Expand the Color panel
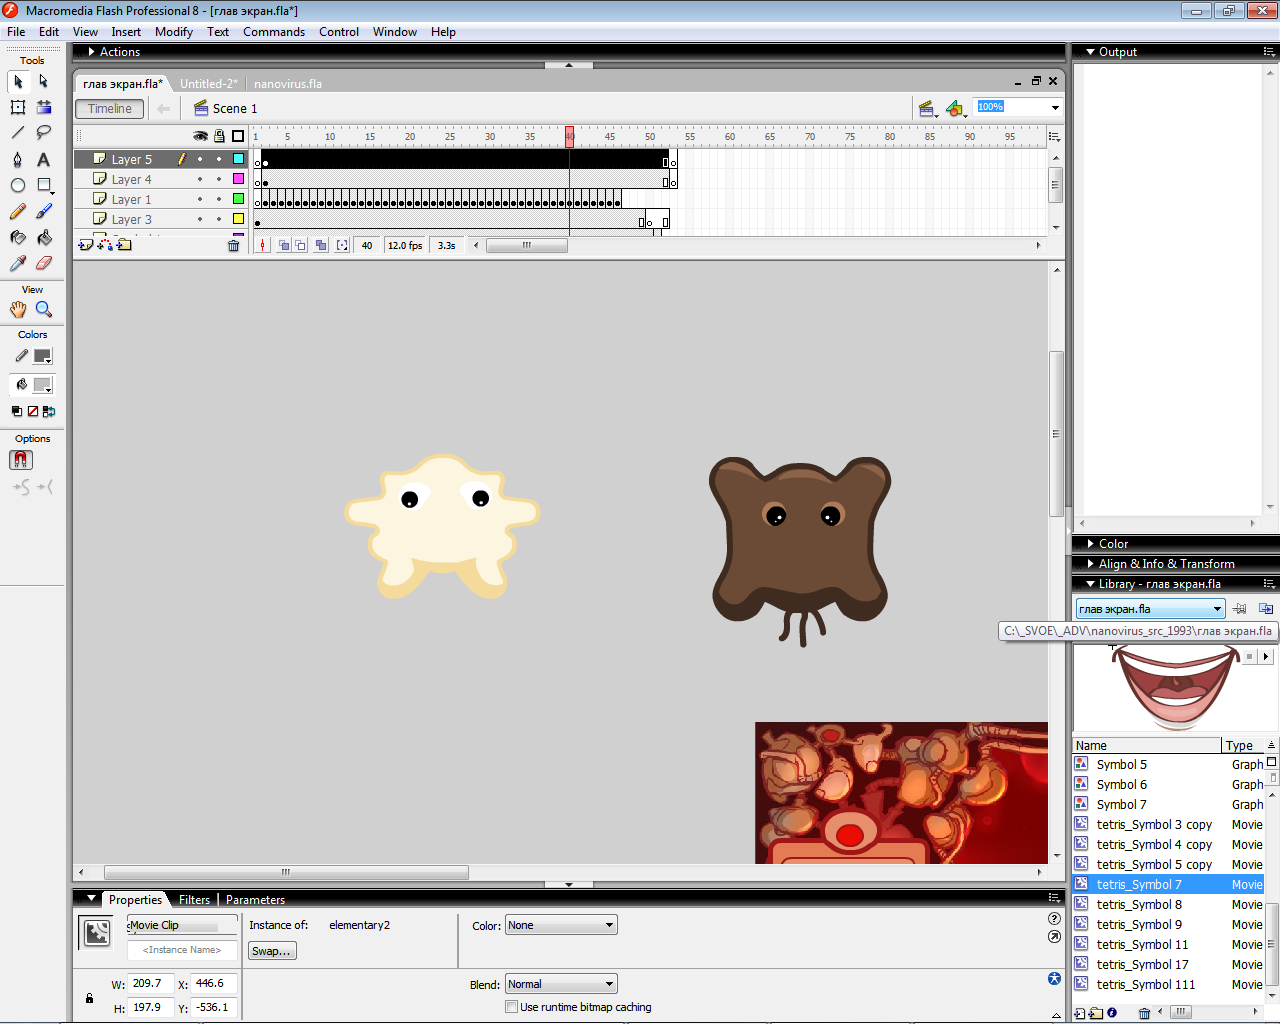This screenshot has height=1024, width=1280. point(1113,544)
